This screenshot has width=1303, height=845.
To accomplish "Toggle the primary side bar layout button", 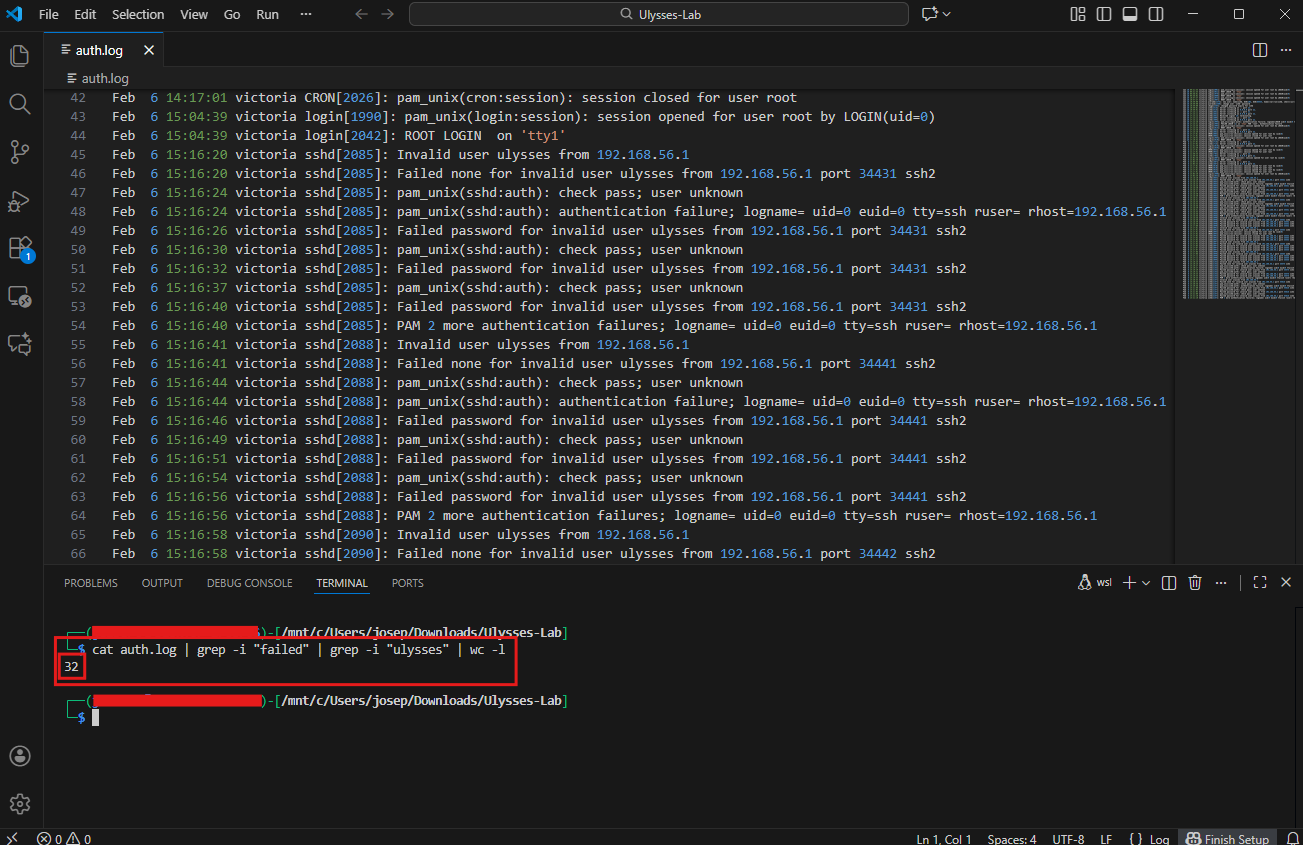I will (1104, 14).
